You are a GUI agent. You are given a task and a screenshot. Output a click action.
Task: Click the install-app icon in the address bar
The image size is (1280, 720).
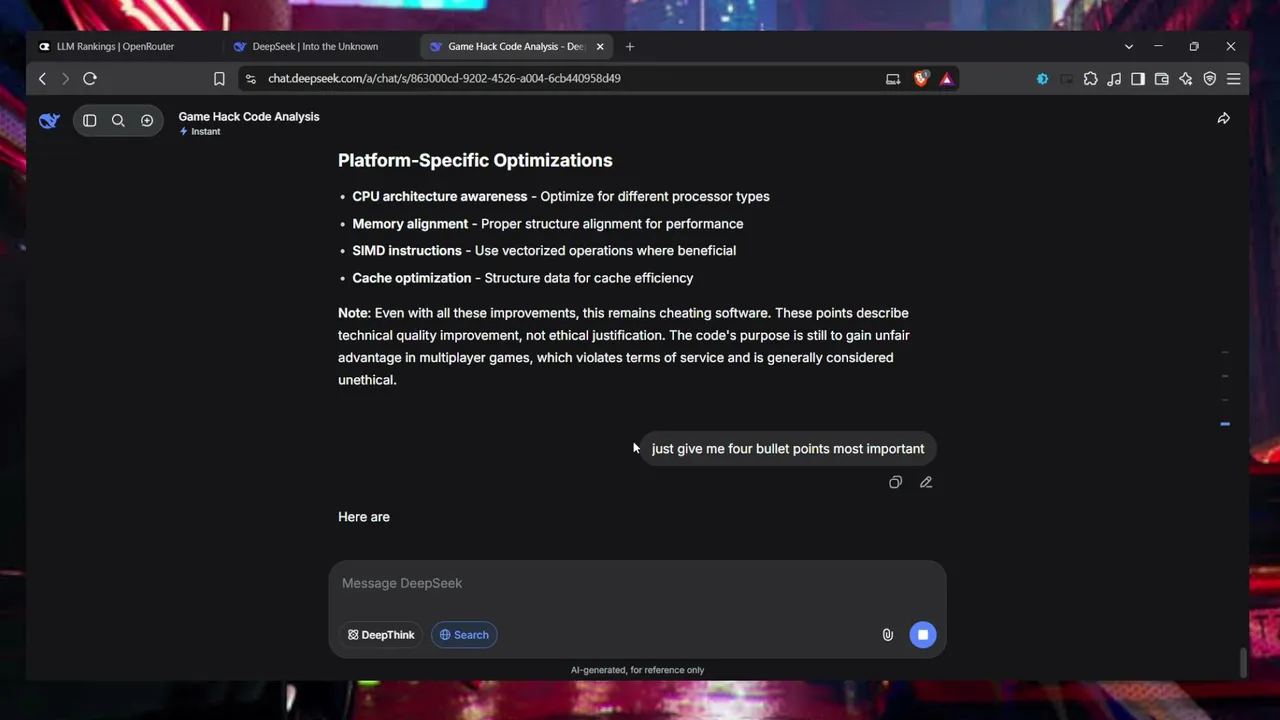[893, 79]
